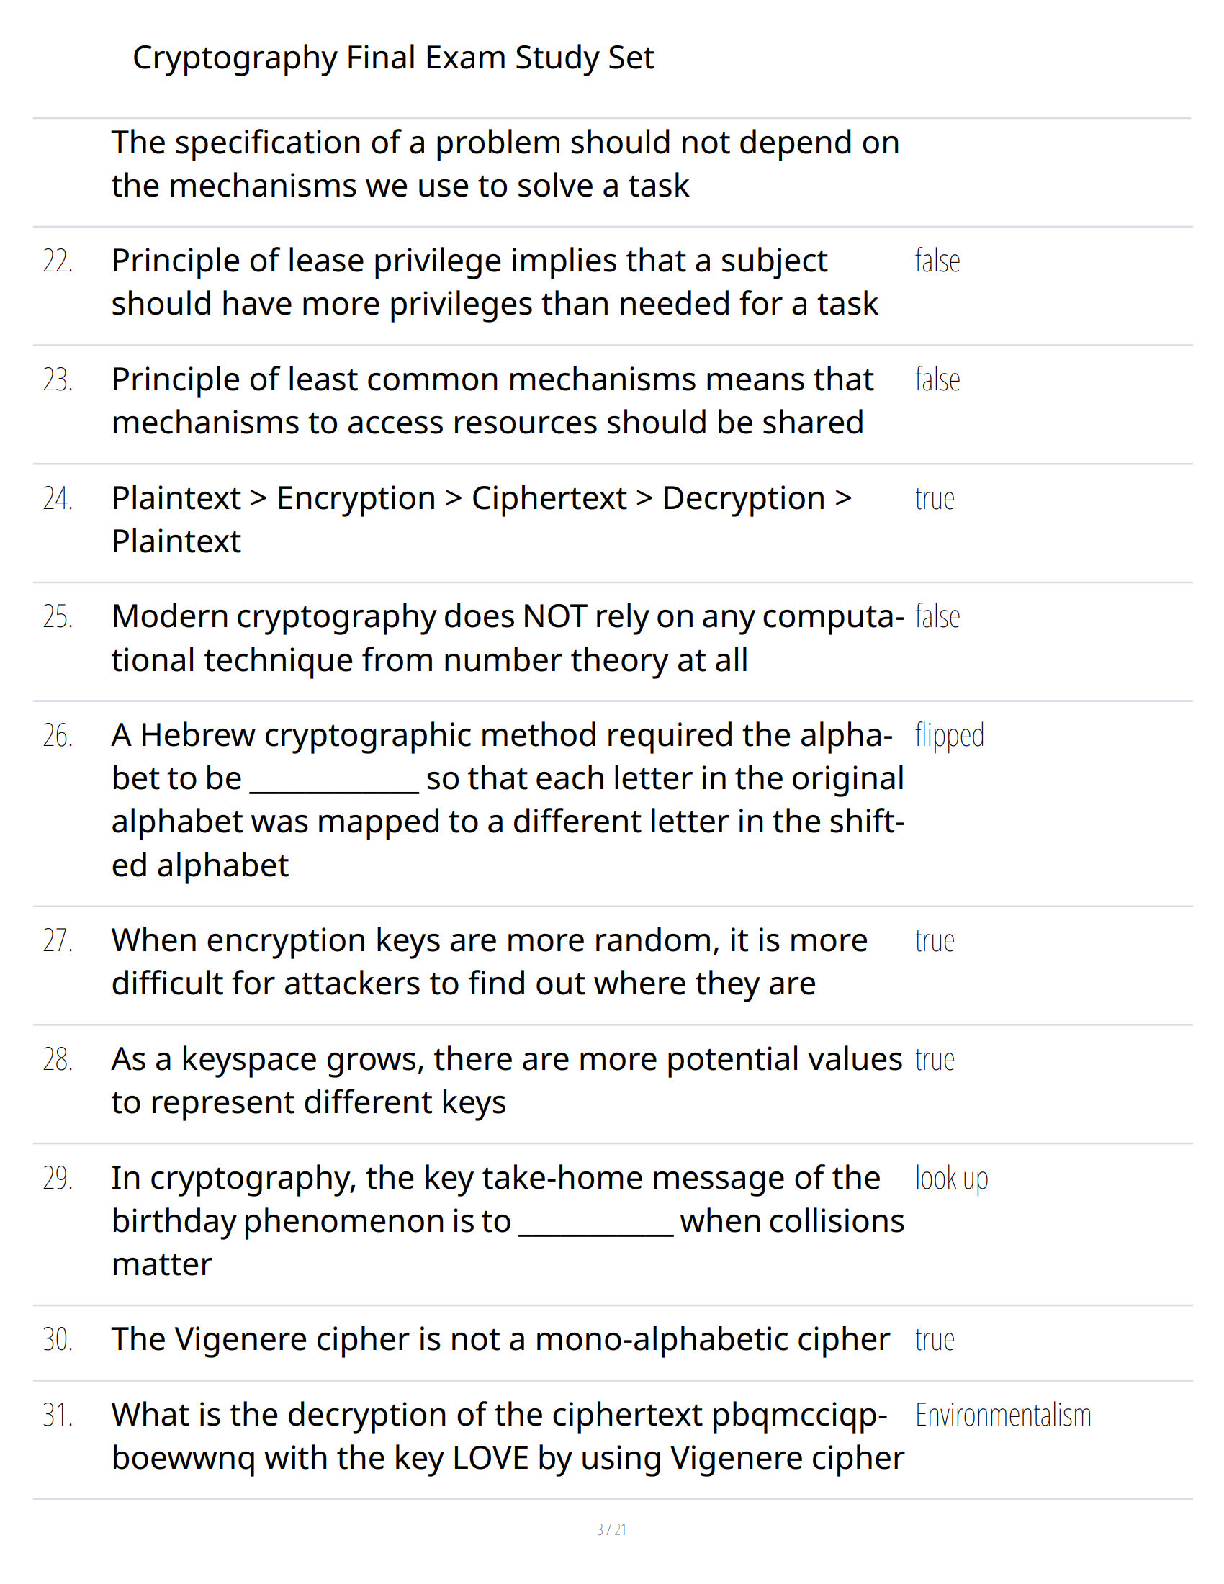Select the 'look up' answer for question 29

(951, 1180)
